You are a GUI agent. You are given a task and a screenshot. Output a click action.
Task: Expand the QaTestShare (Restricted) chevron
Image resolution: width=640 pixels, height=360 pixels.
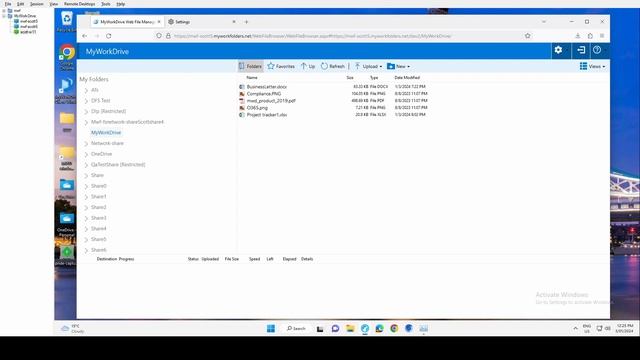click(86, 165)
